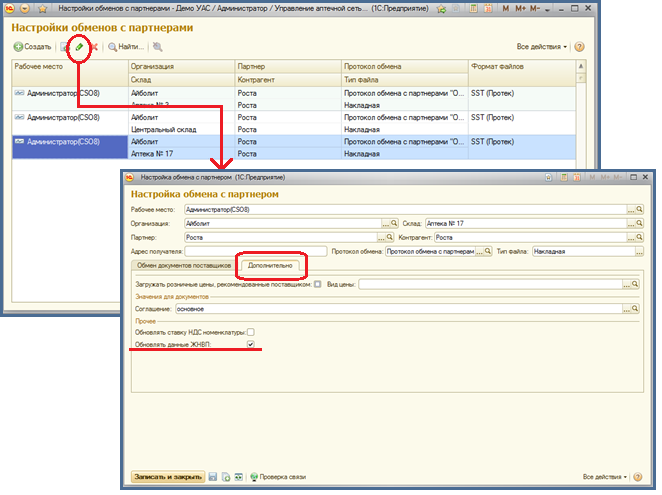Select the highlighted row Аптека № 17
The height and width of the screenshot is (495, 662).
[294, 147]
